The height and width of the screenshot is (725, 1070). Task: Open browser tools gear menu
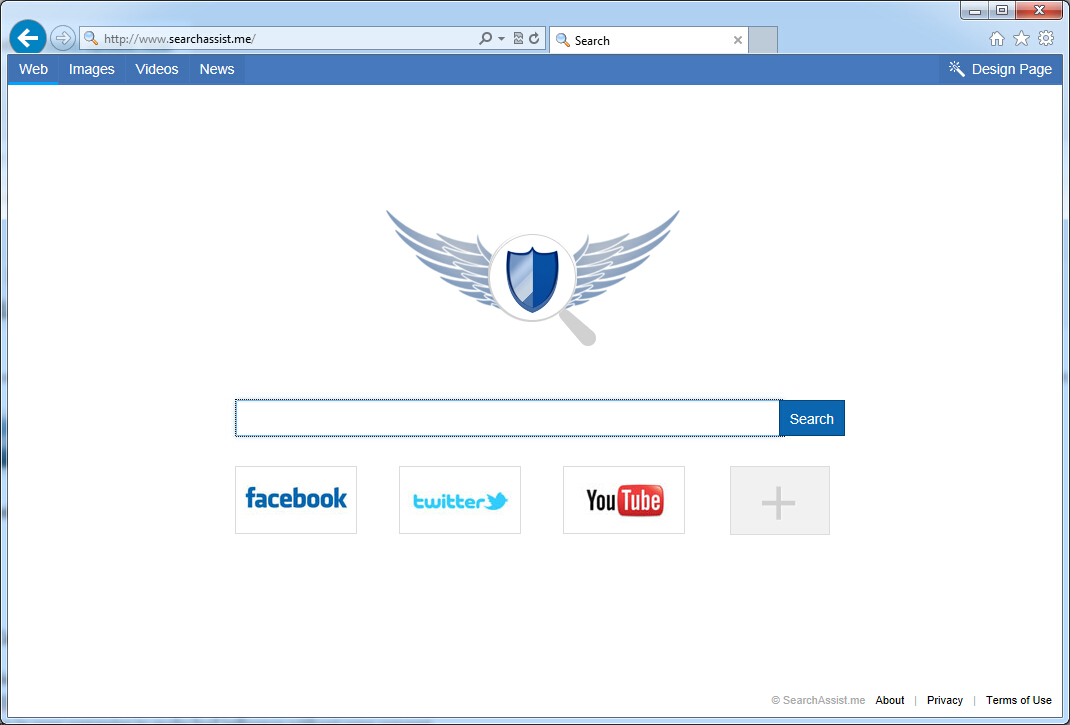1046,38
